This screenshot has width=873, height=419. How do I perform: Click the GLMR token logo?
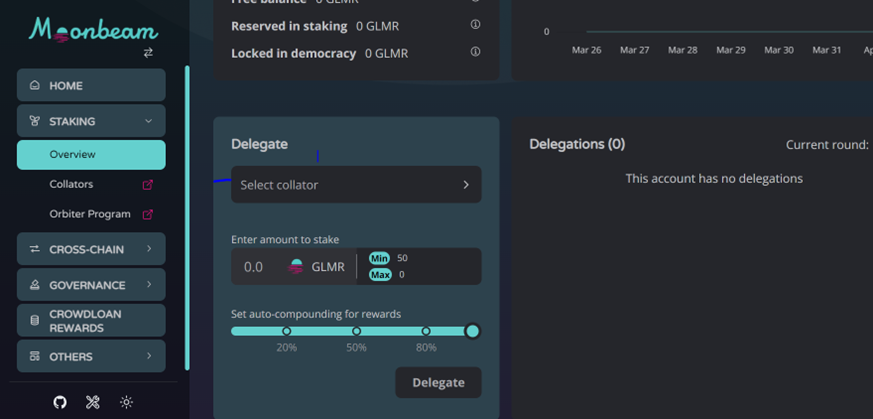[x=295, y=267]
